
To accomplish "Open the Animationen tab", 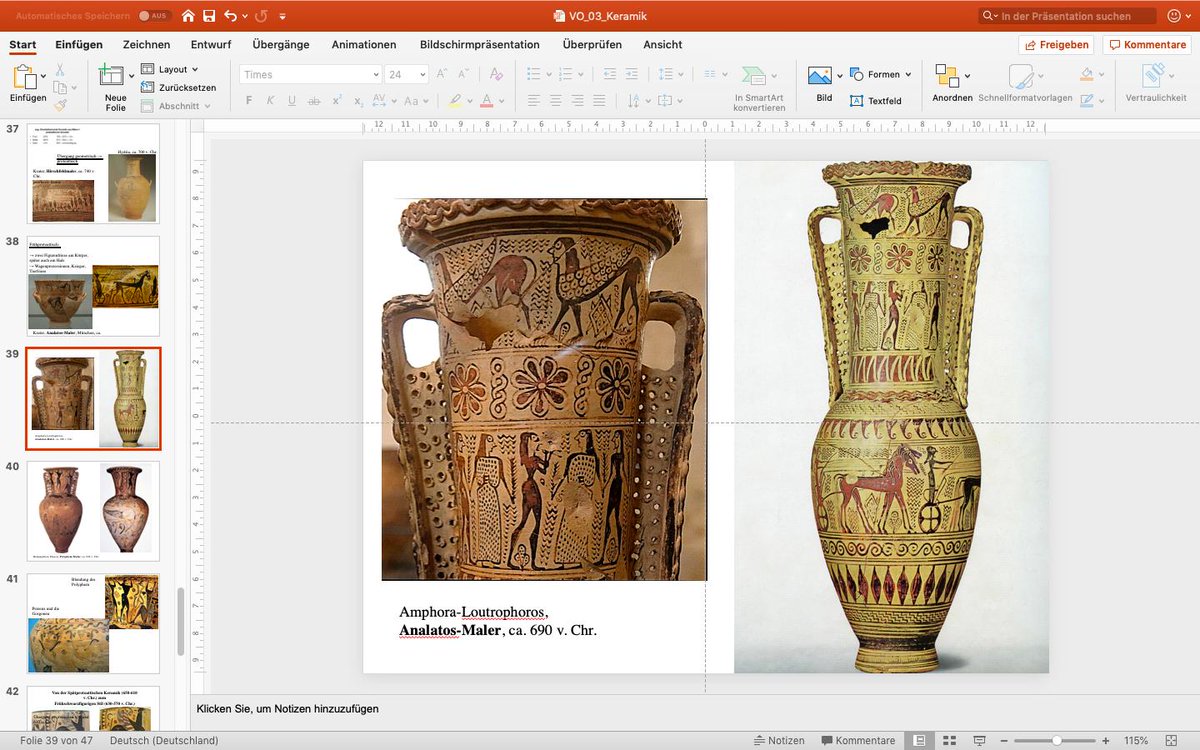I will coord(364,45).
